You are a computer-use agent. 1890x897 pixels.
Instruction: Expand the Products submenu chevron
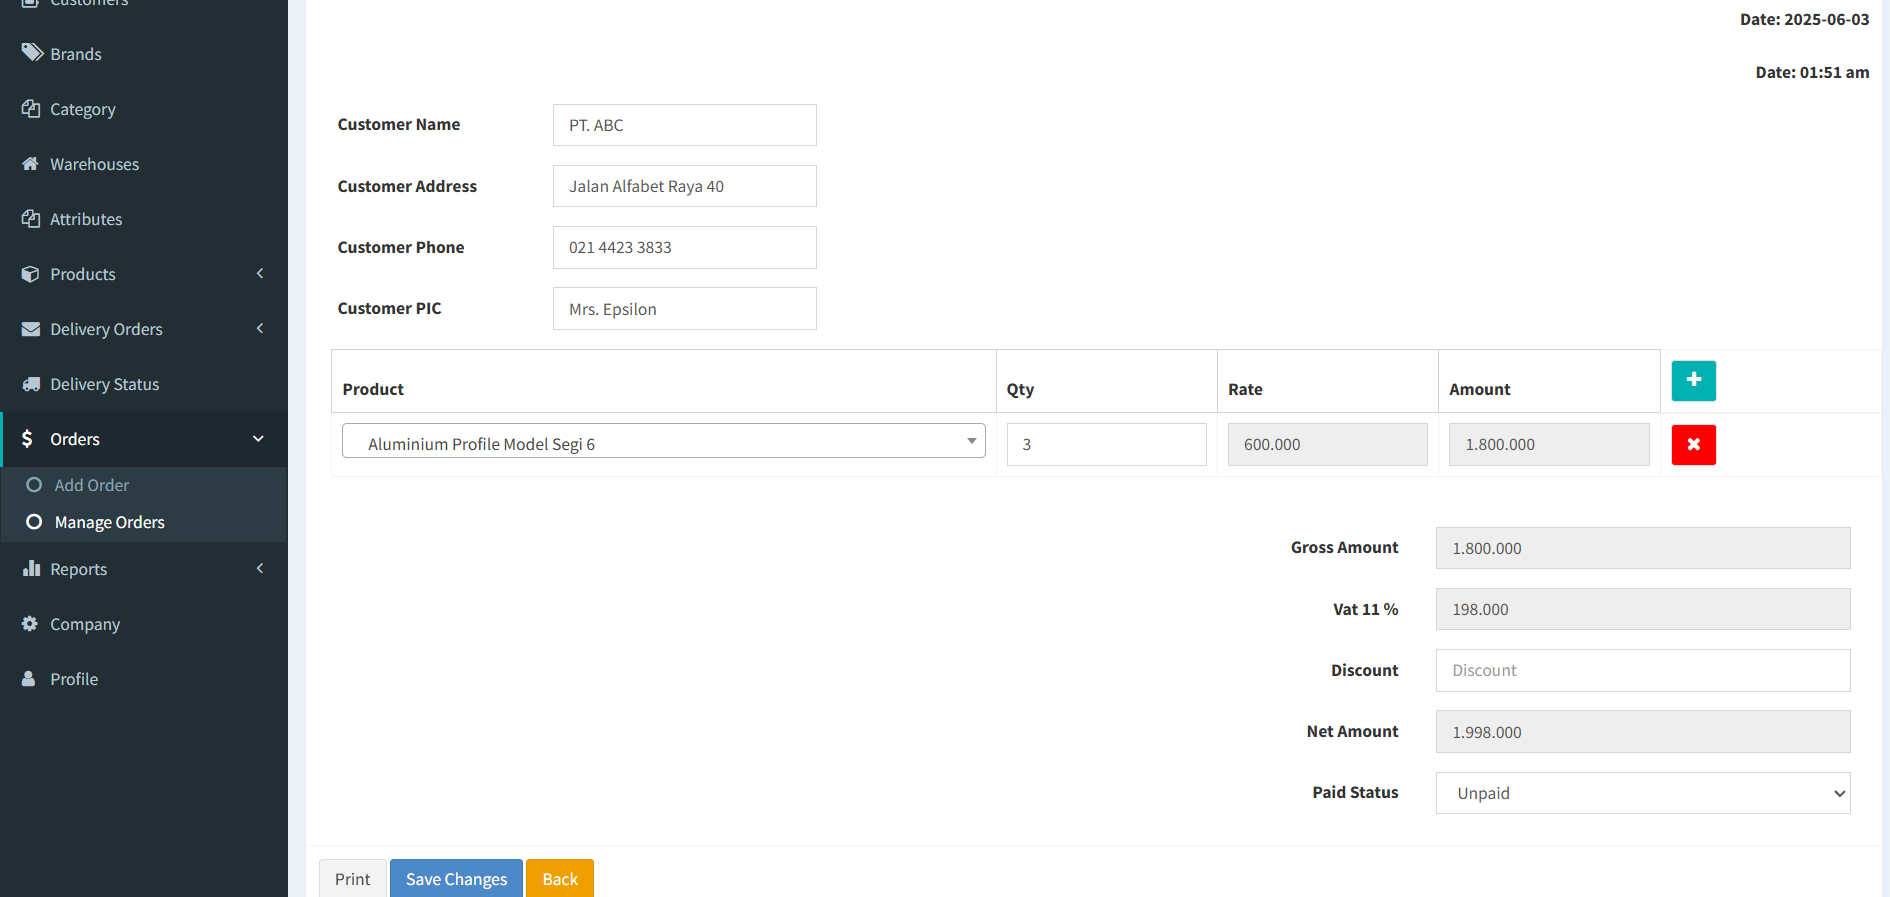(260, 273)
